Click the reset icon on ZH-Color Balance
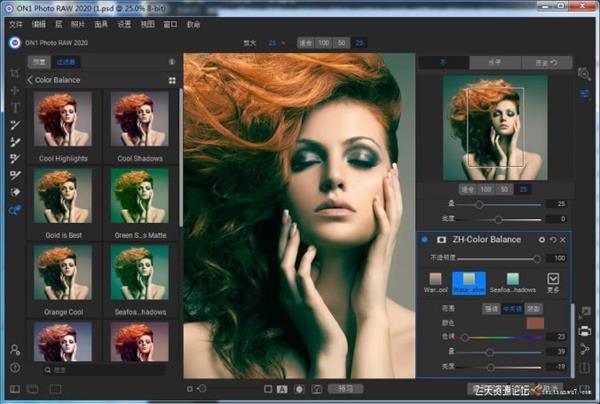The image size is (600, 404). tap(552, 240)
